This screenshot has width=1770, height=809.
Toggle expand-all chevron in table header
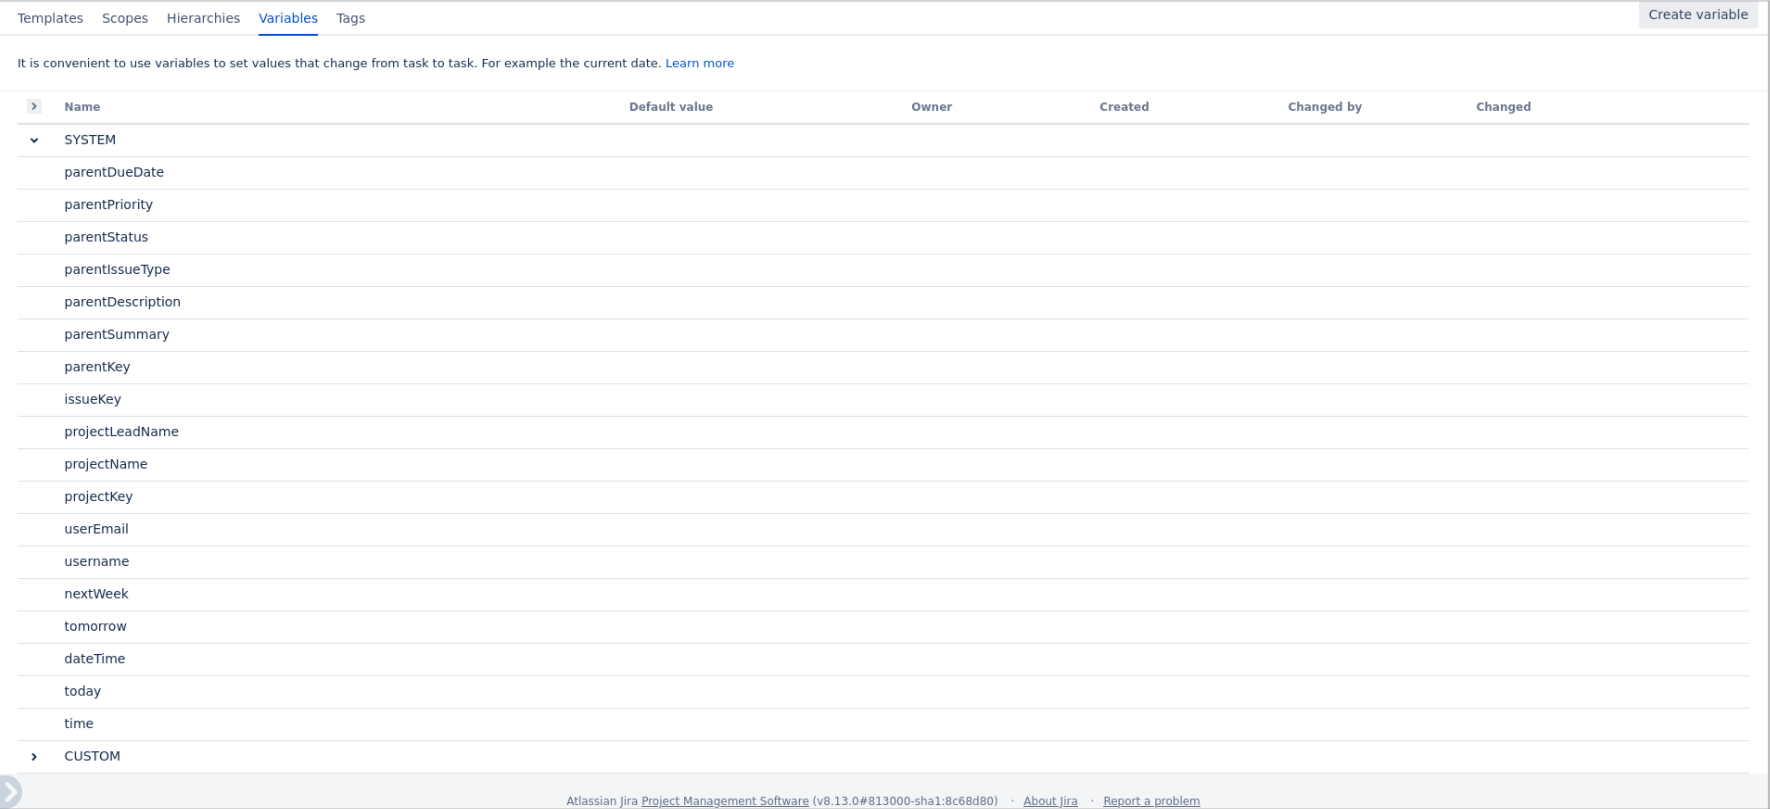(x=34, y=106)
